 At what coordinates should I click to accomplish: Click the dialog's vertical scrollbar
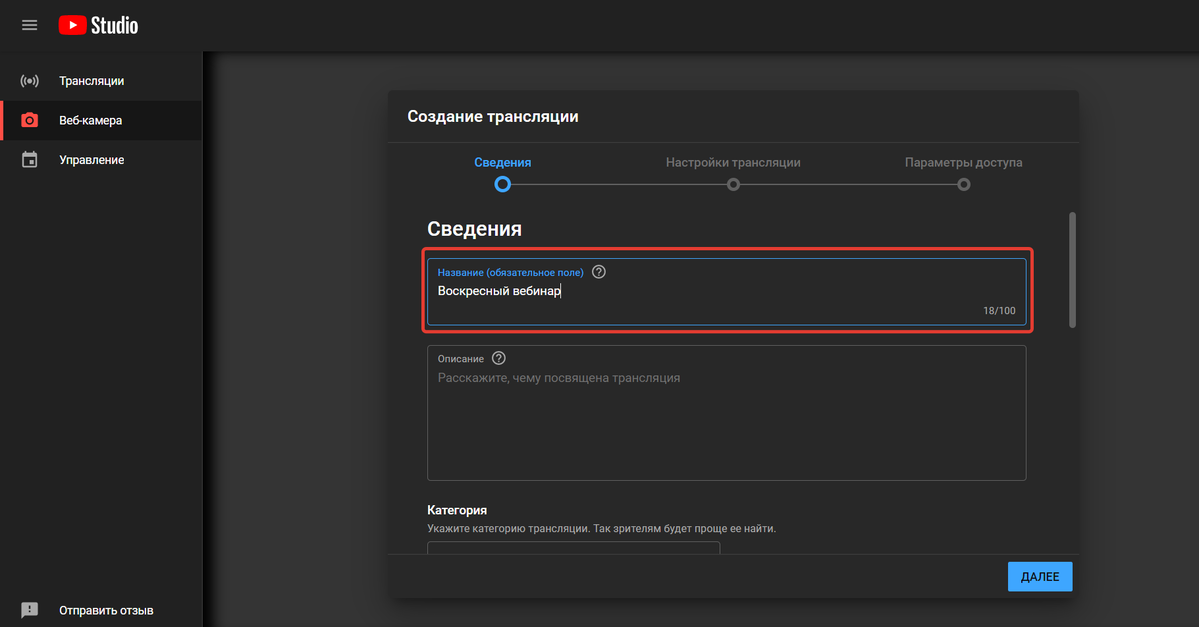coord(1072,270)
